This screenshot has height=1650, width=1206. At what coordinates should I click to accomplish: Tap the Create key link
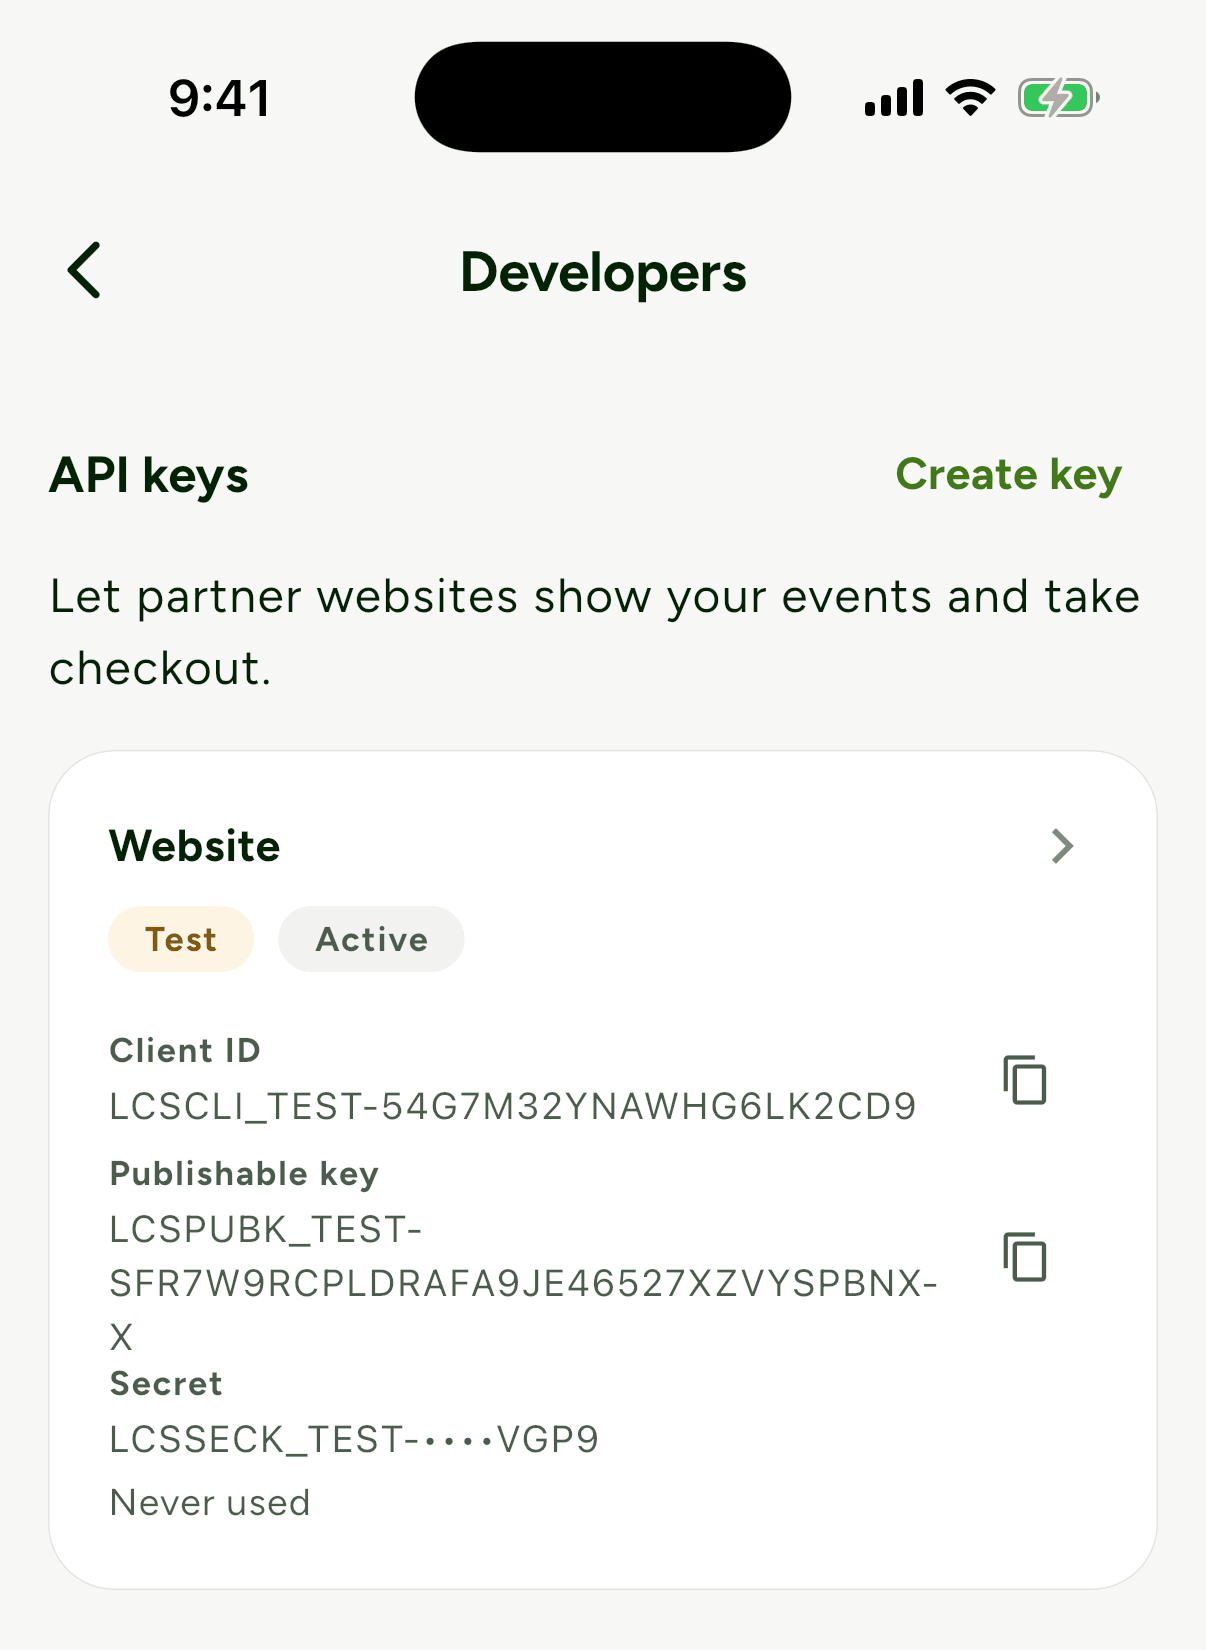1008,475
